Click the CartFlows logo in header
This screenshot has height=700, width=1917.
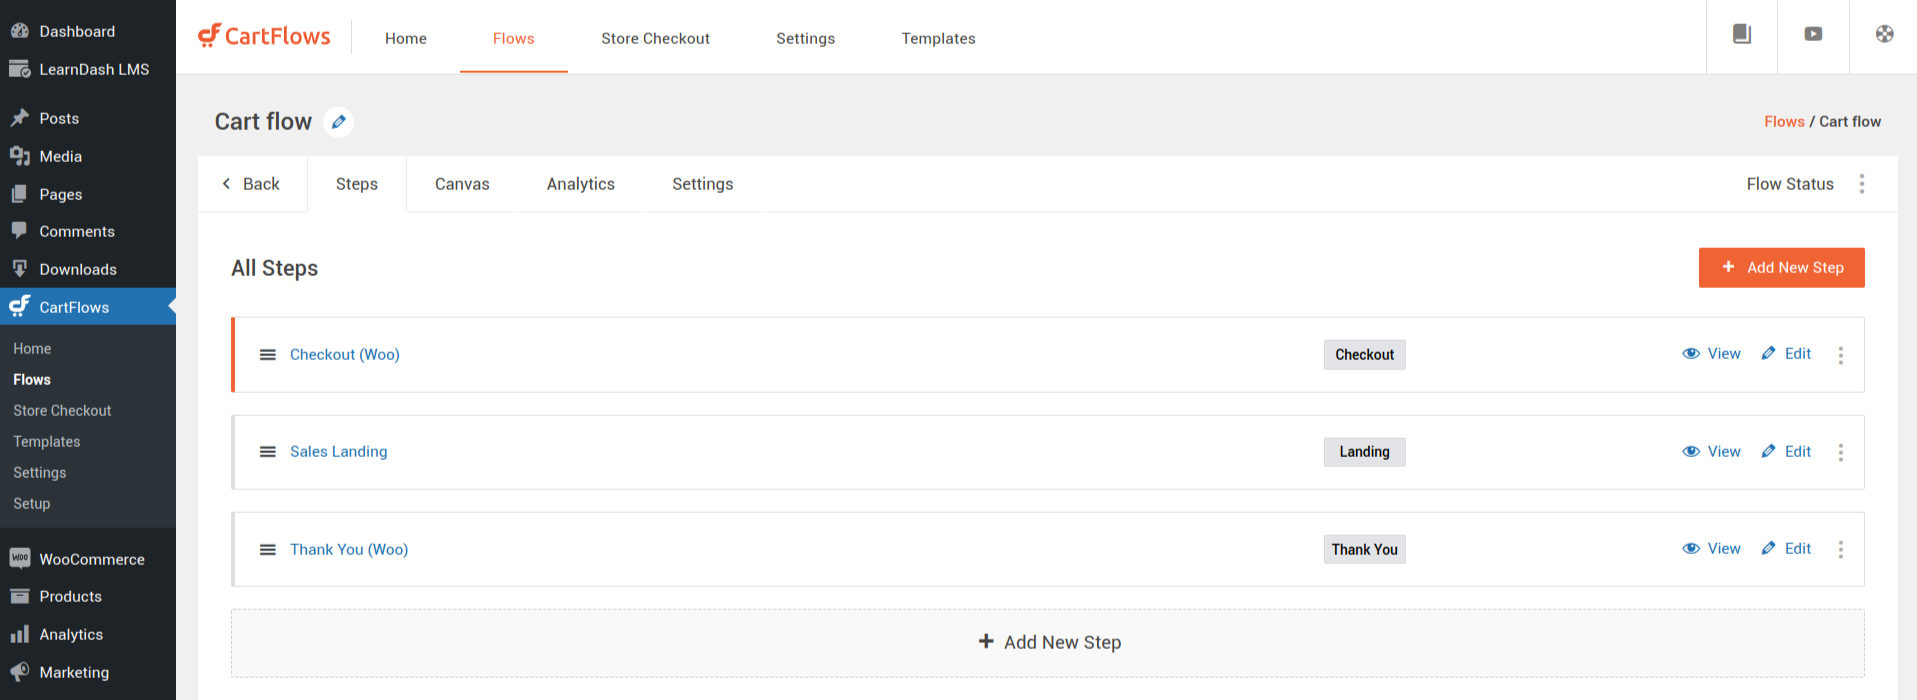264,36
